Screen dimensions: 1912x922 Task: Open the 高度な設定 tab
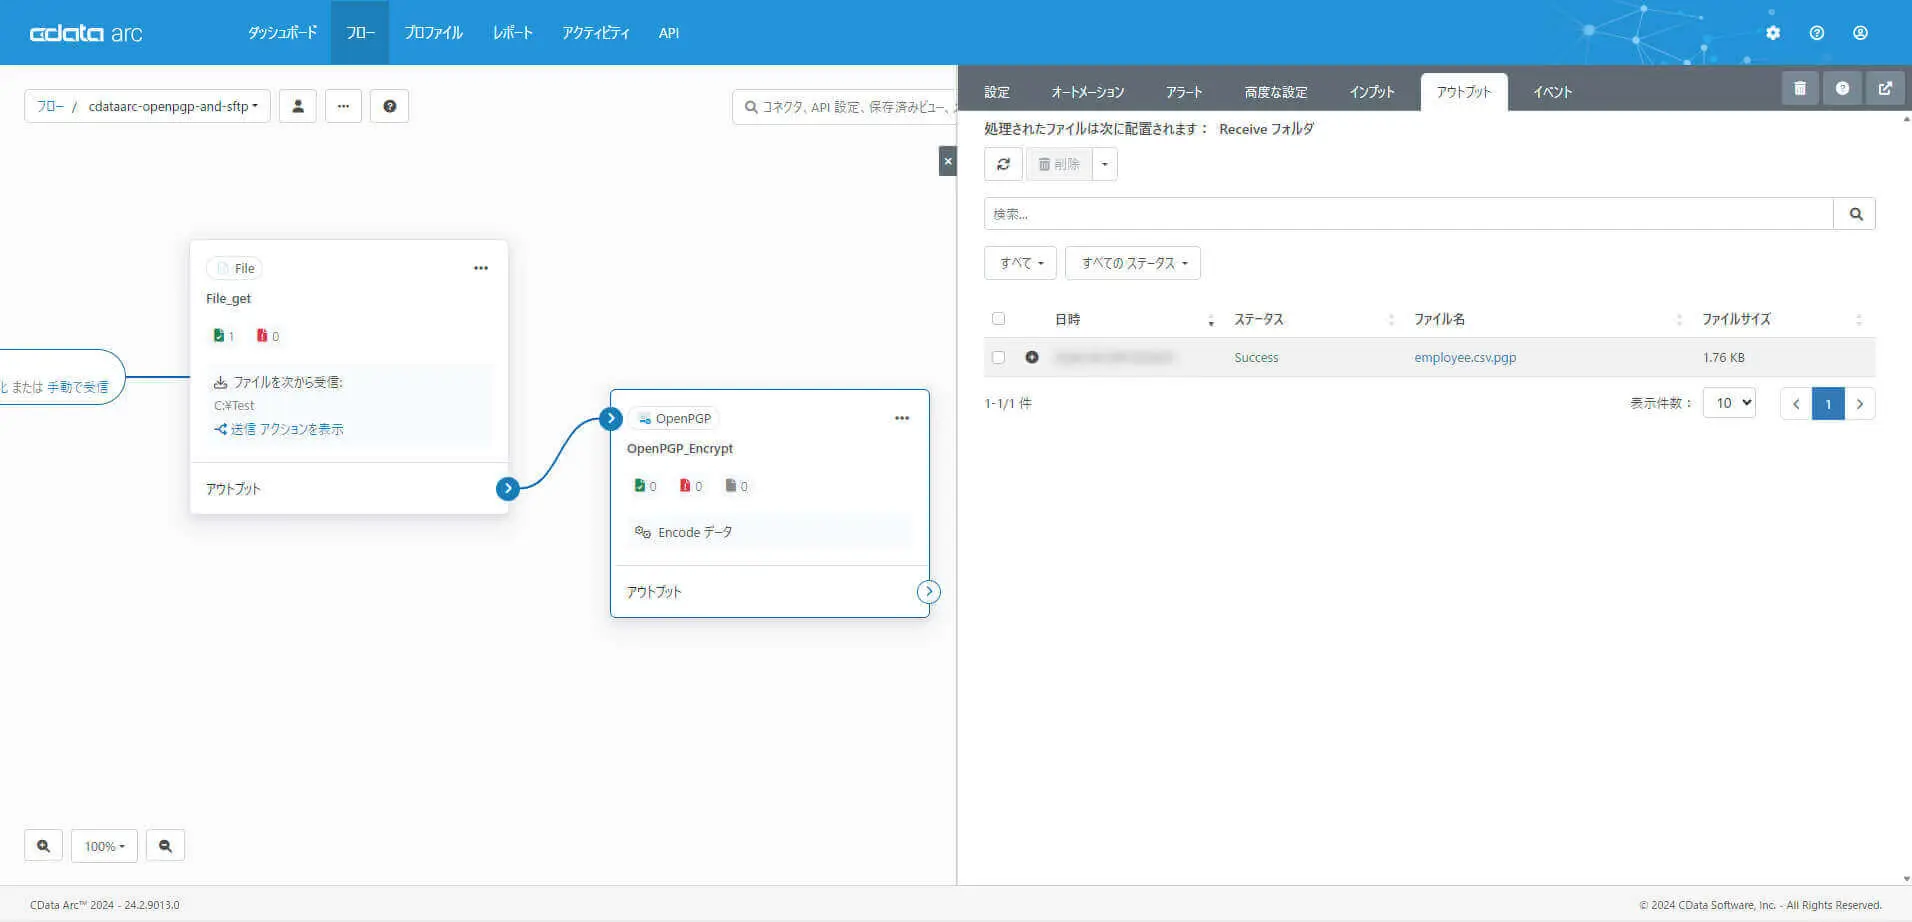pyautogui.click(x=1276, y=92)
